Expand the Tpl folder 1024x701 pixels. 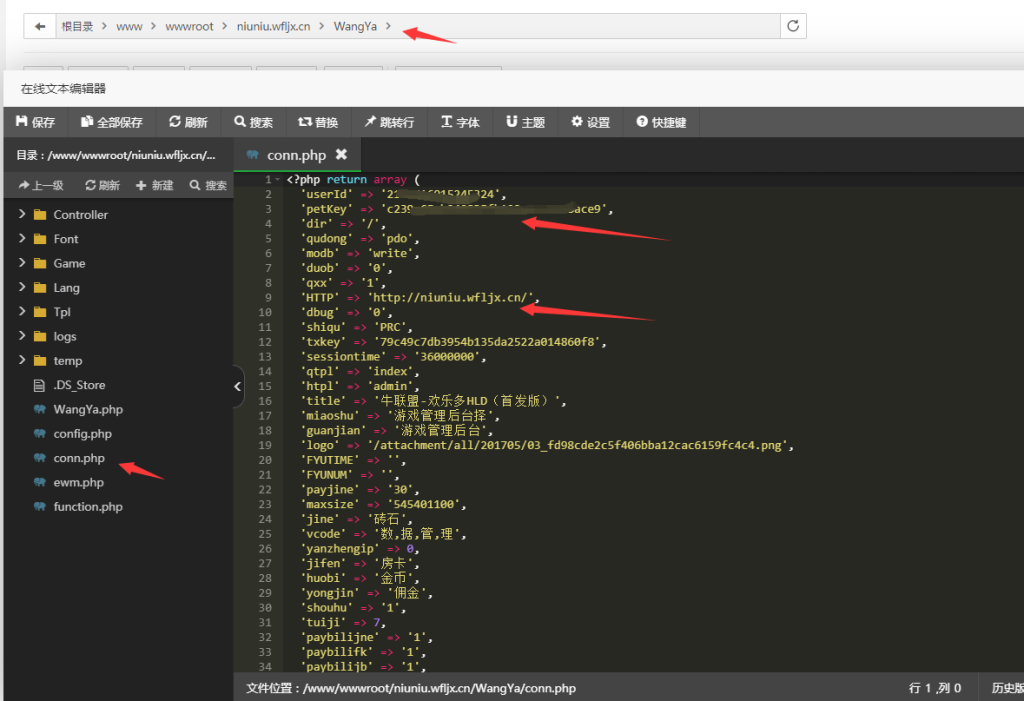[x=22, y=311]
